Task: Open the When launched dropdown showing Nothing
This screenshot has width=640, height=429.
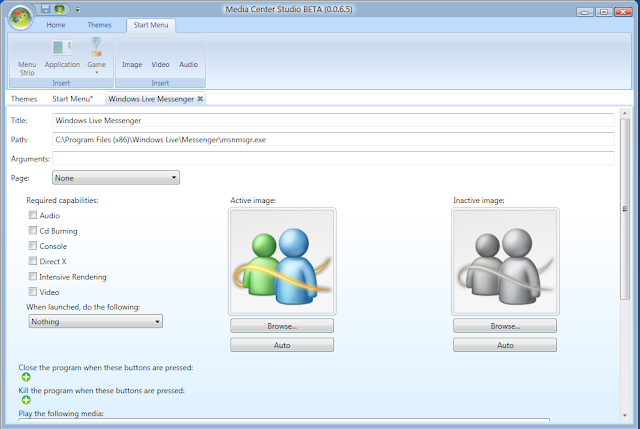Action: [x=96, y=321]
